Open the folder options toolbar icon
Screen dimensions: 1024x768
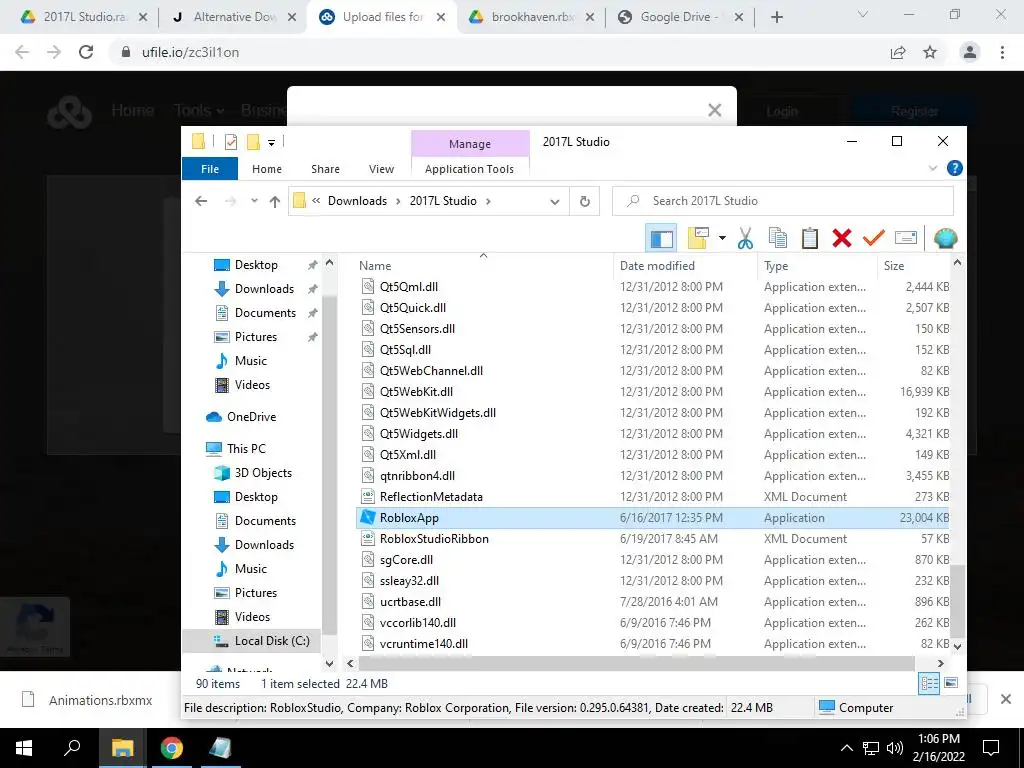(x=697, y=238)
